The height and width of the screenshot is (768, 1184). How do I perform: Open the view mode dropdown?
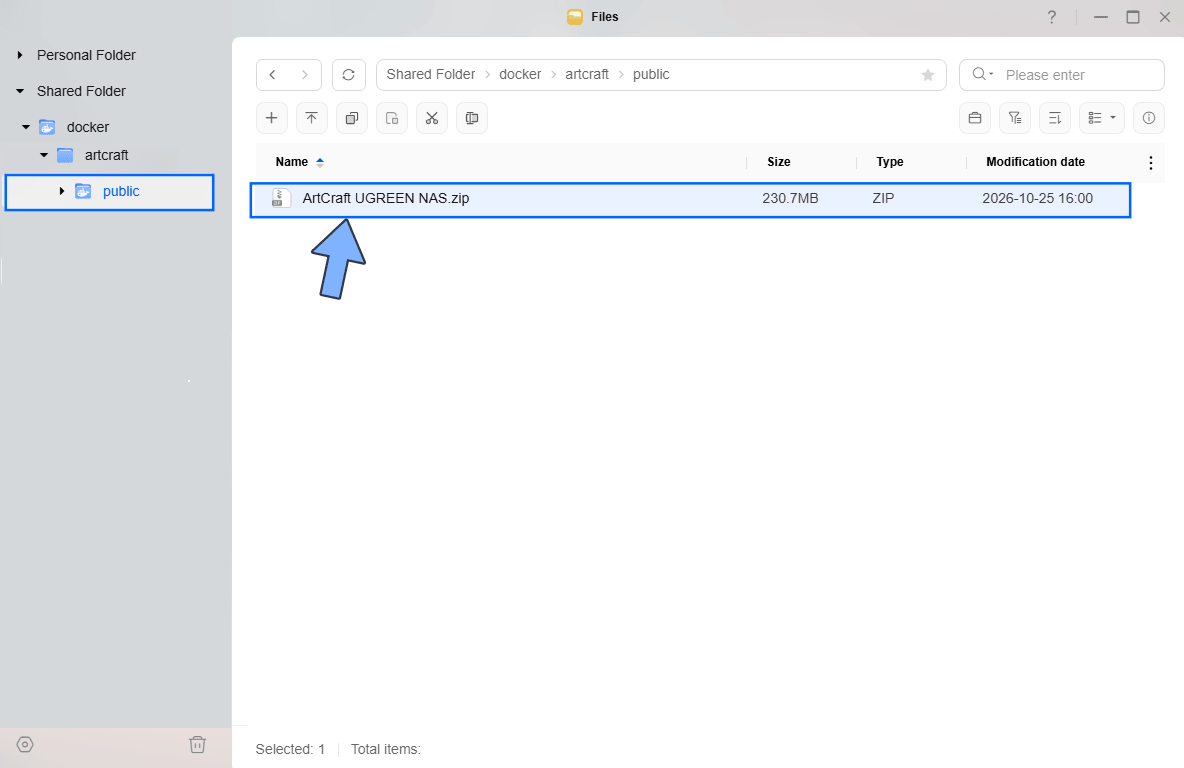point(1102,118)
